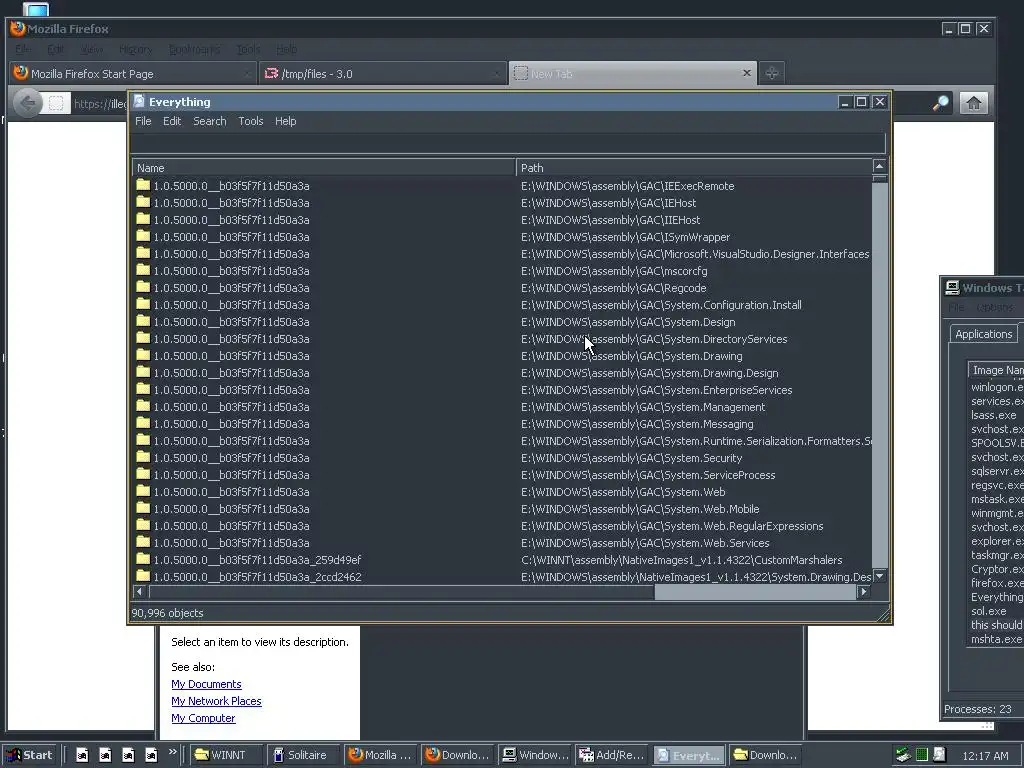Click the magnifier search icon in Firefox toolbar
1024x768 pixels.
point(940,103)
